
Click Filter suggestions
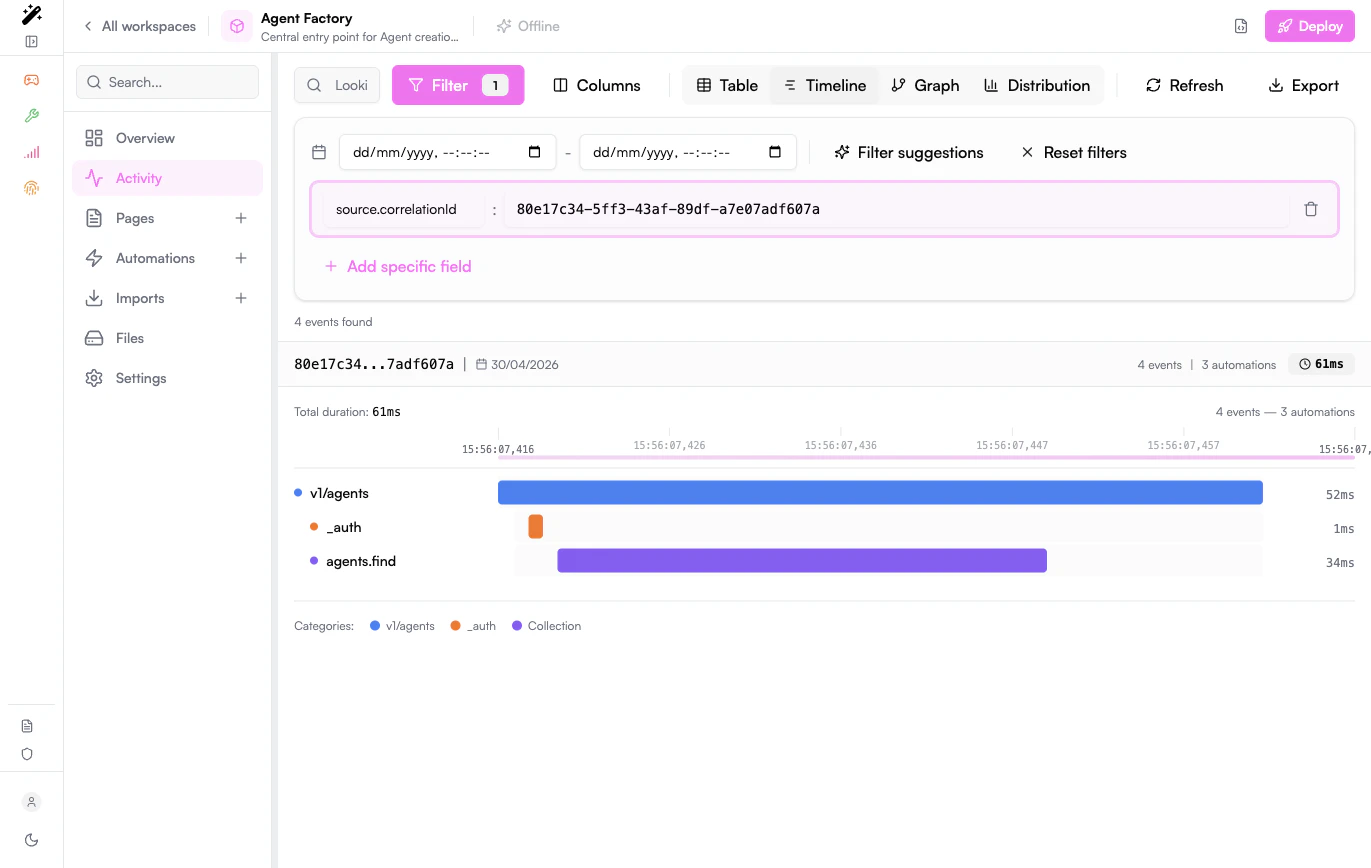pos(909,152)
